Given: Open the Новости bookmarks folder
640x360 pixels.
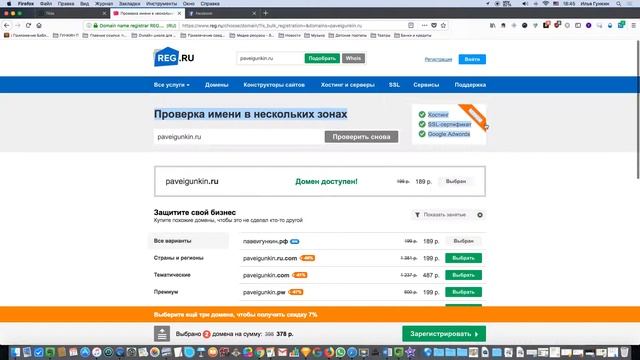Looking at the screenshot, I should (290, 36).
